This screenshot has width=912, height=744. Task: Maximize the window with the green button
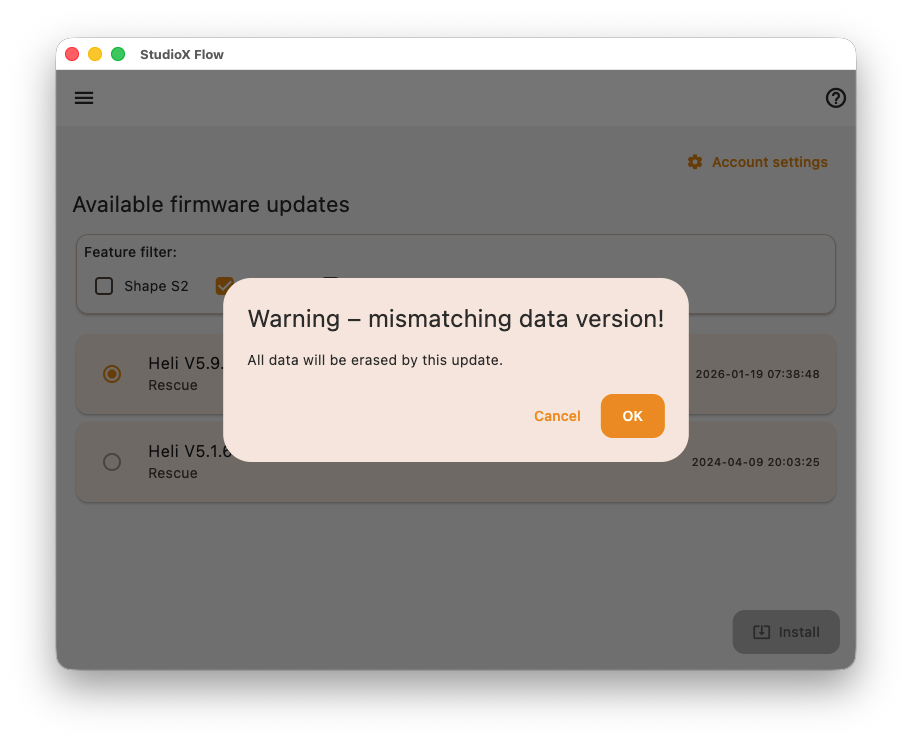coord(118,54)
